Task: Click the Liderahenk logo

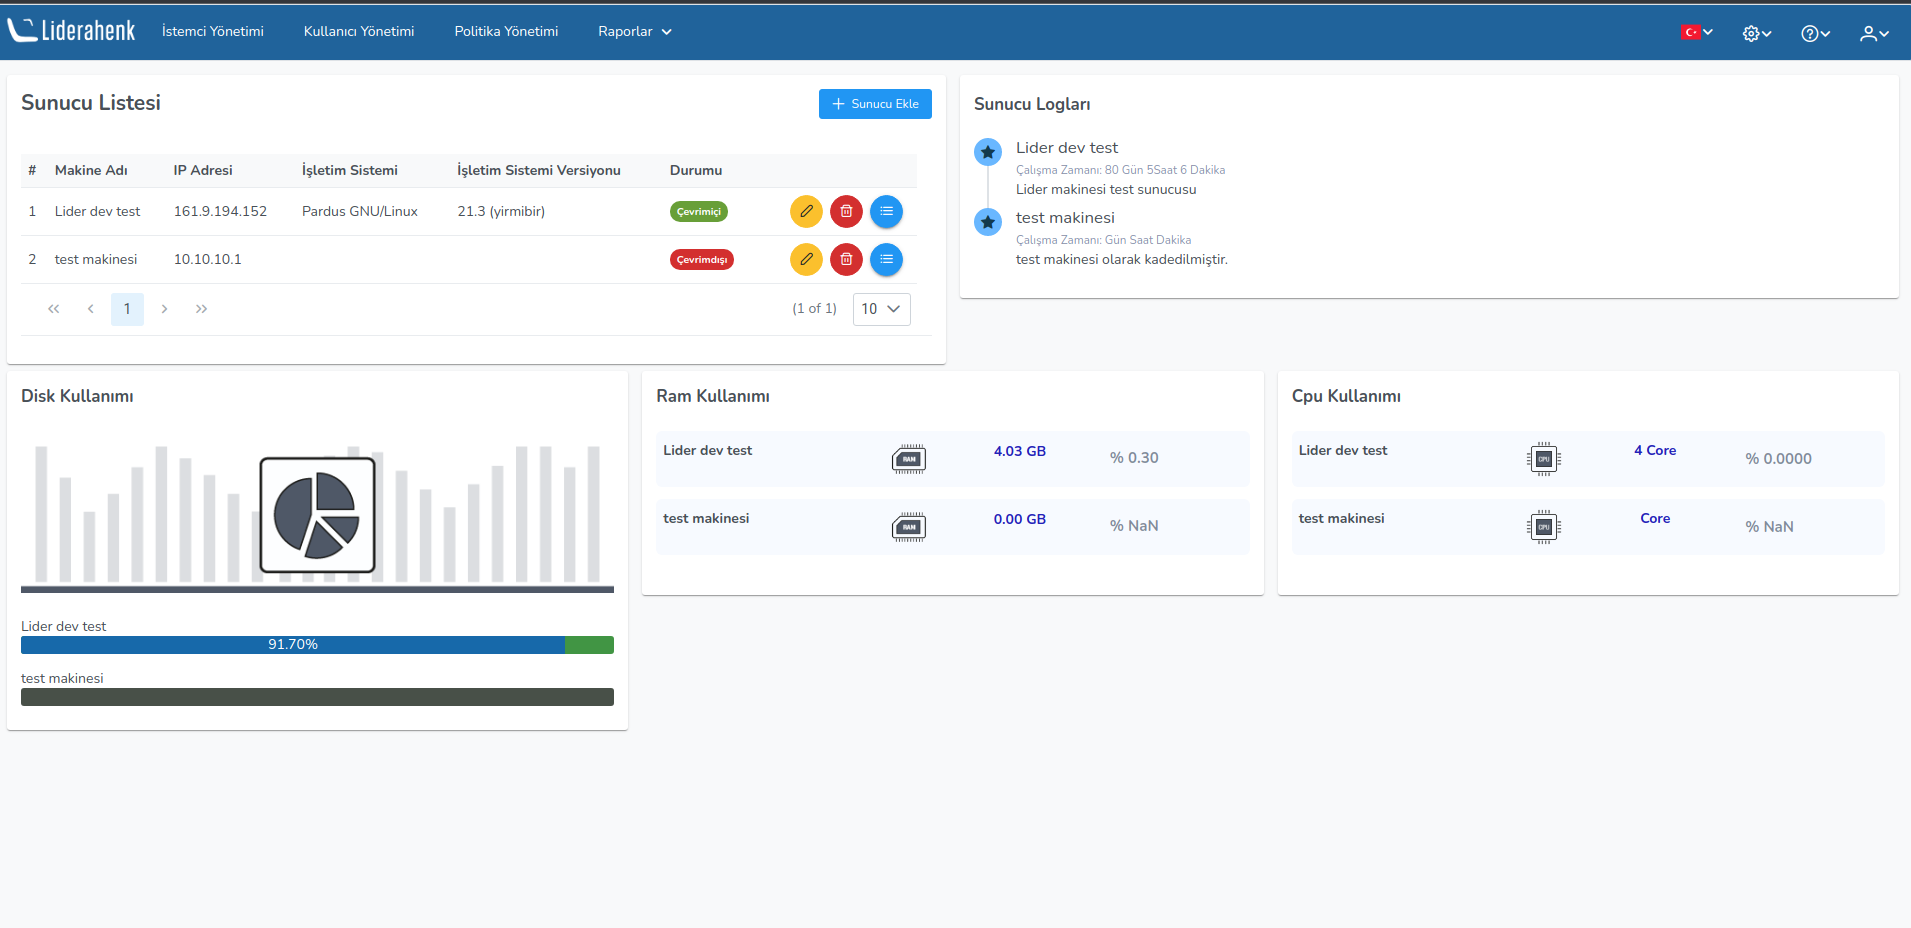Action: 72,31
